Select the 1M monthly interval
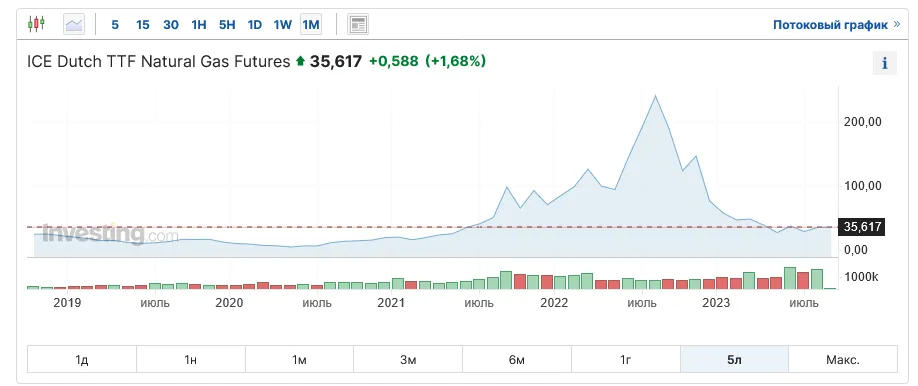The width and height of the screenshot is (918, 386). coord(311,24)
